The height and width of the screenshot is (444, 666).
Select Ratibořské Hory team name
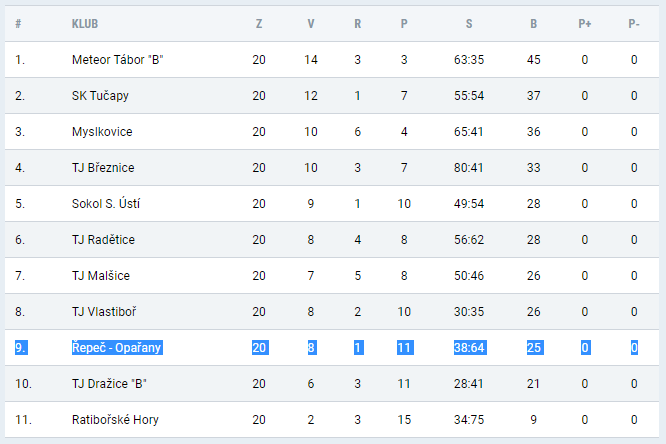115,420
